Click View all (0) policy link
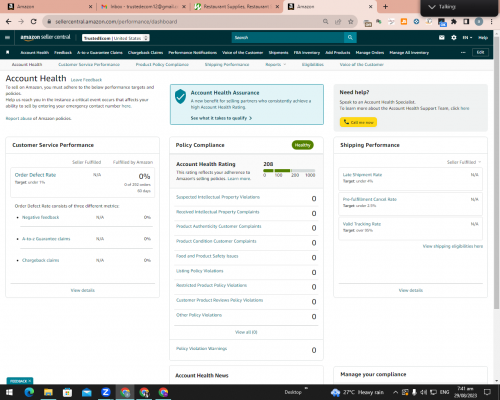Screen dimensions: 500x400 point(246,332)
